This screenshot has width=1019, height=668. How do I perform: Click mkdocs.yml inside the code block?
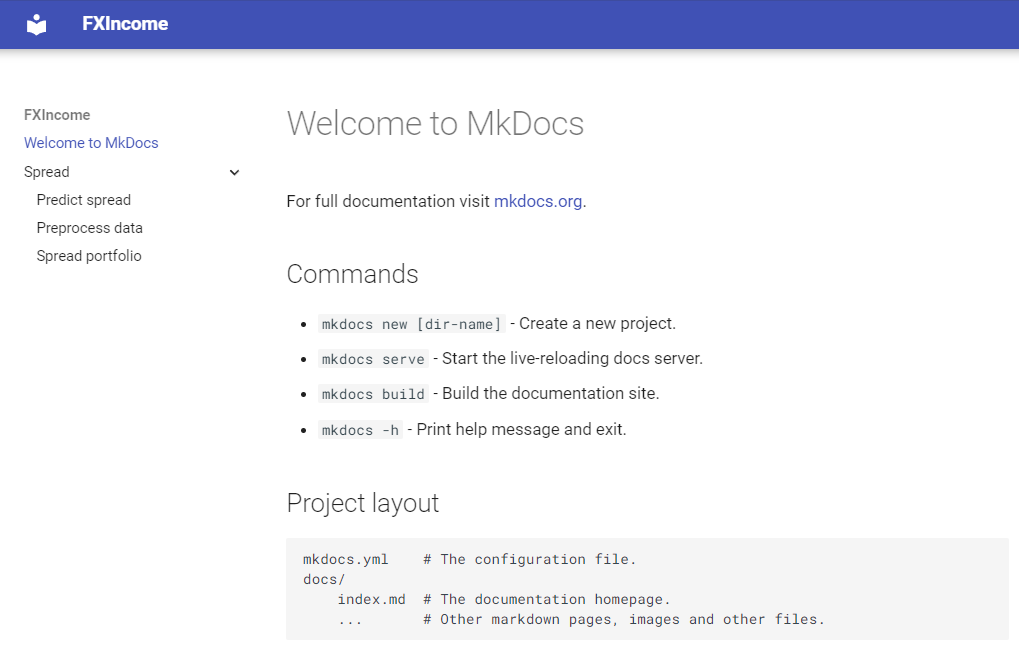[345, 559]
